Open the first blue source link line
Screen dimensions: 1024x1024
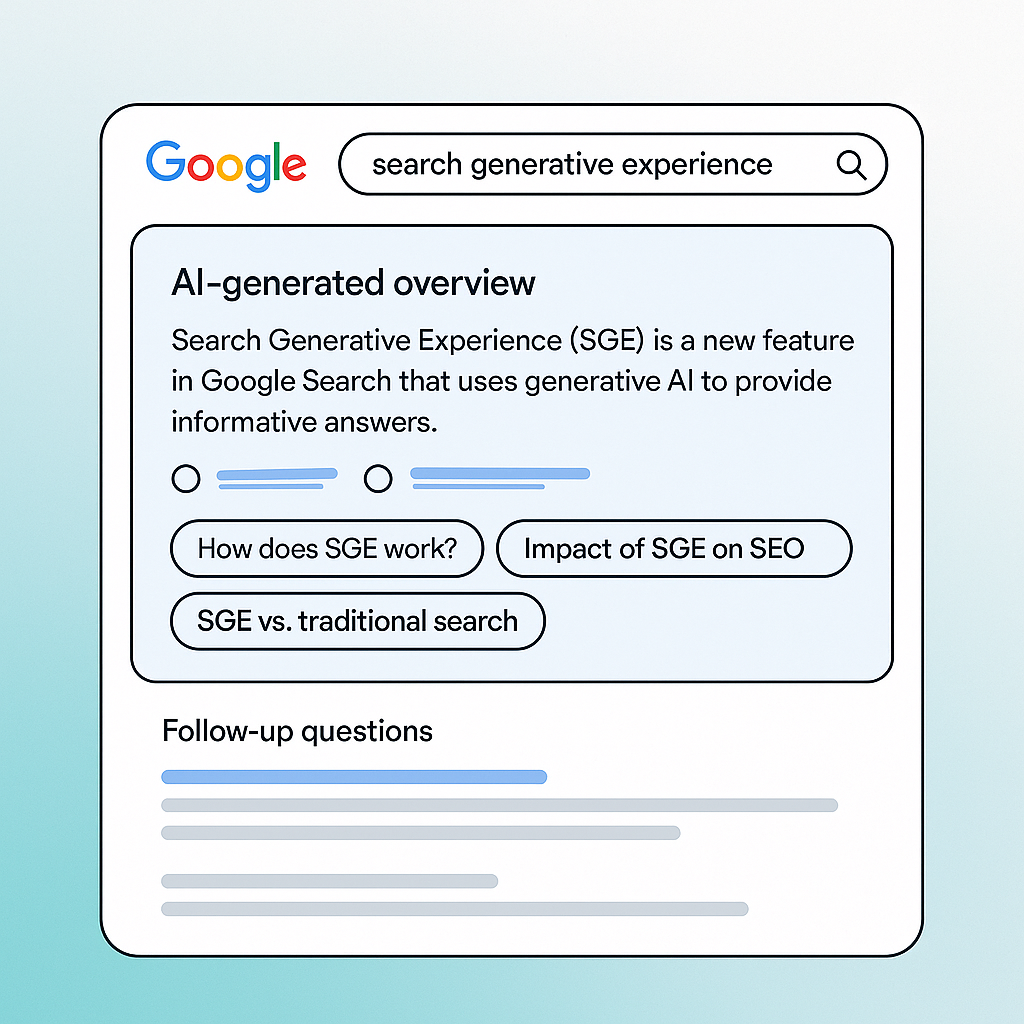tap(277, 478)
